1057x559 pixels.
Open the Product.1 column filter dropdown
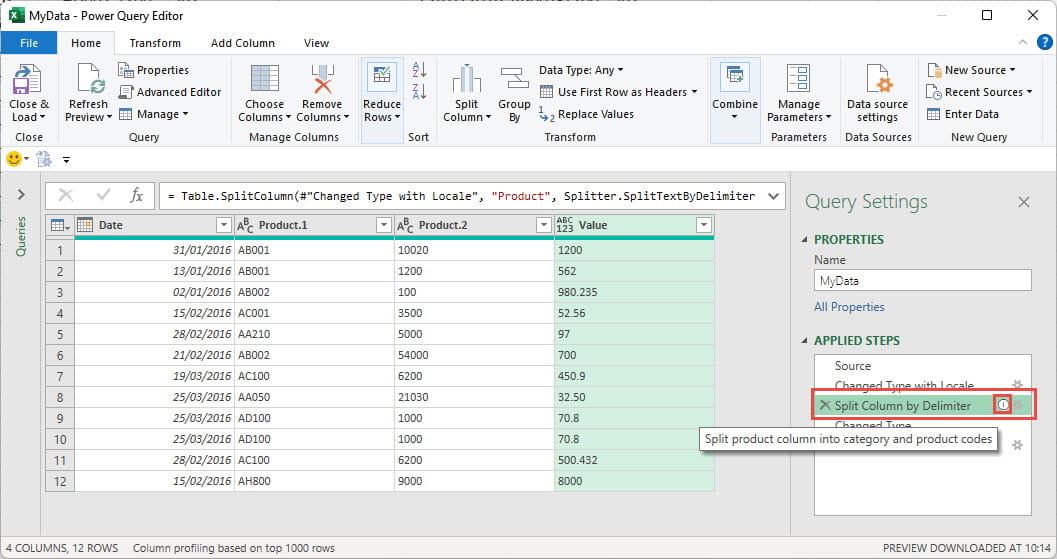coord(383,226)
